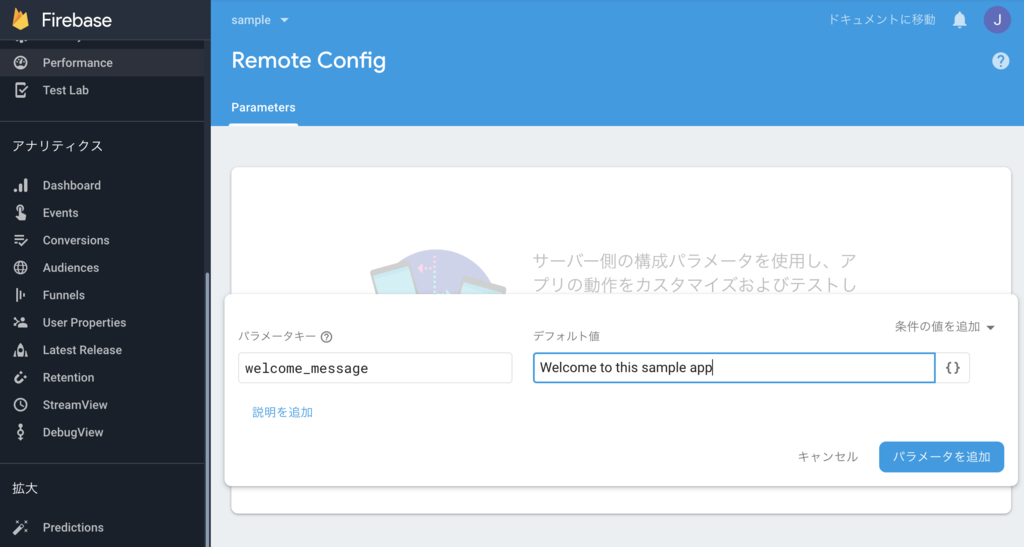Switch to the Parameters tab
Screen dimensions: 1024x547
click(263, 108)
